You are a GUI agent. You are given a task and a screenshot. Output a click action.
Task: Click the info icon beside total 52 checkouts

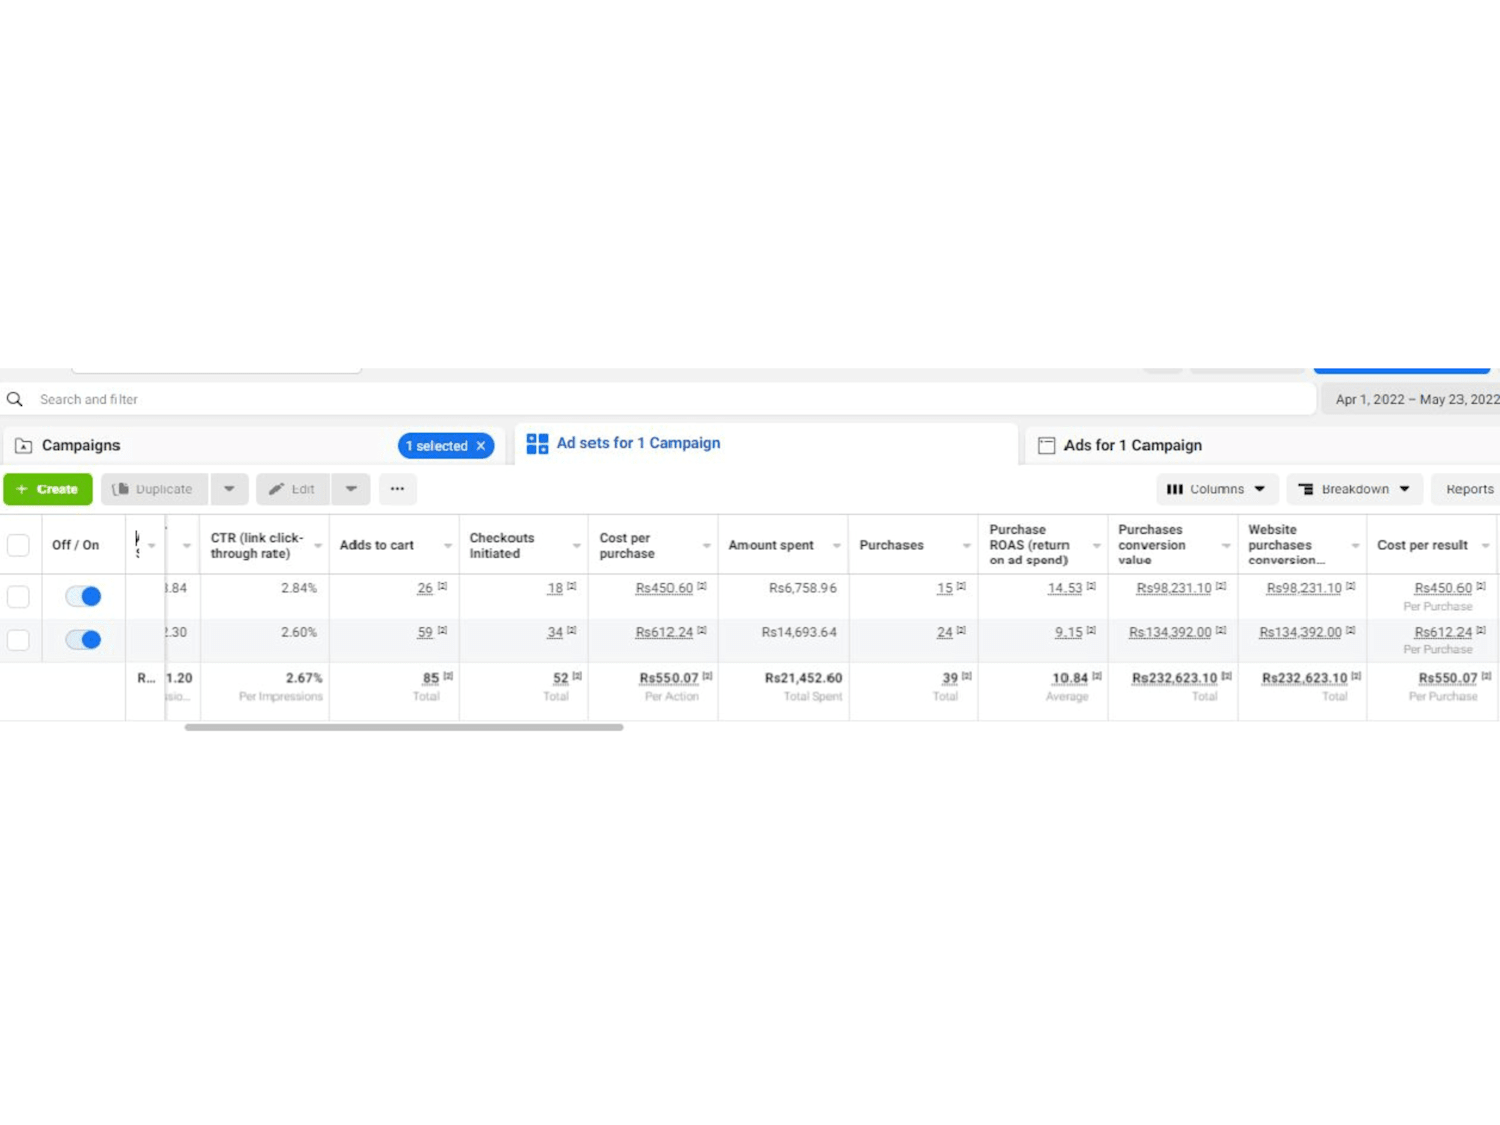click(577, 676)
